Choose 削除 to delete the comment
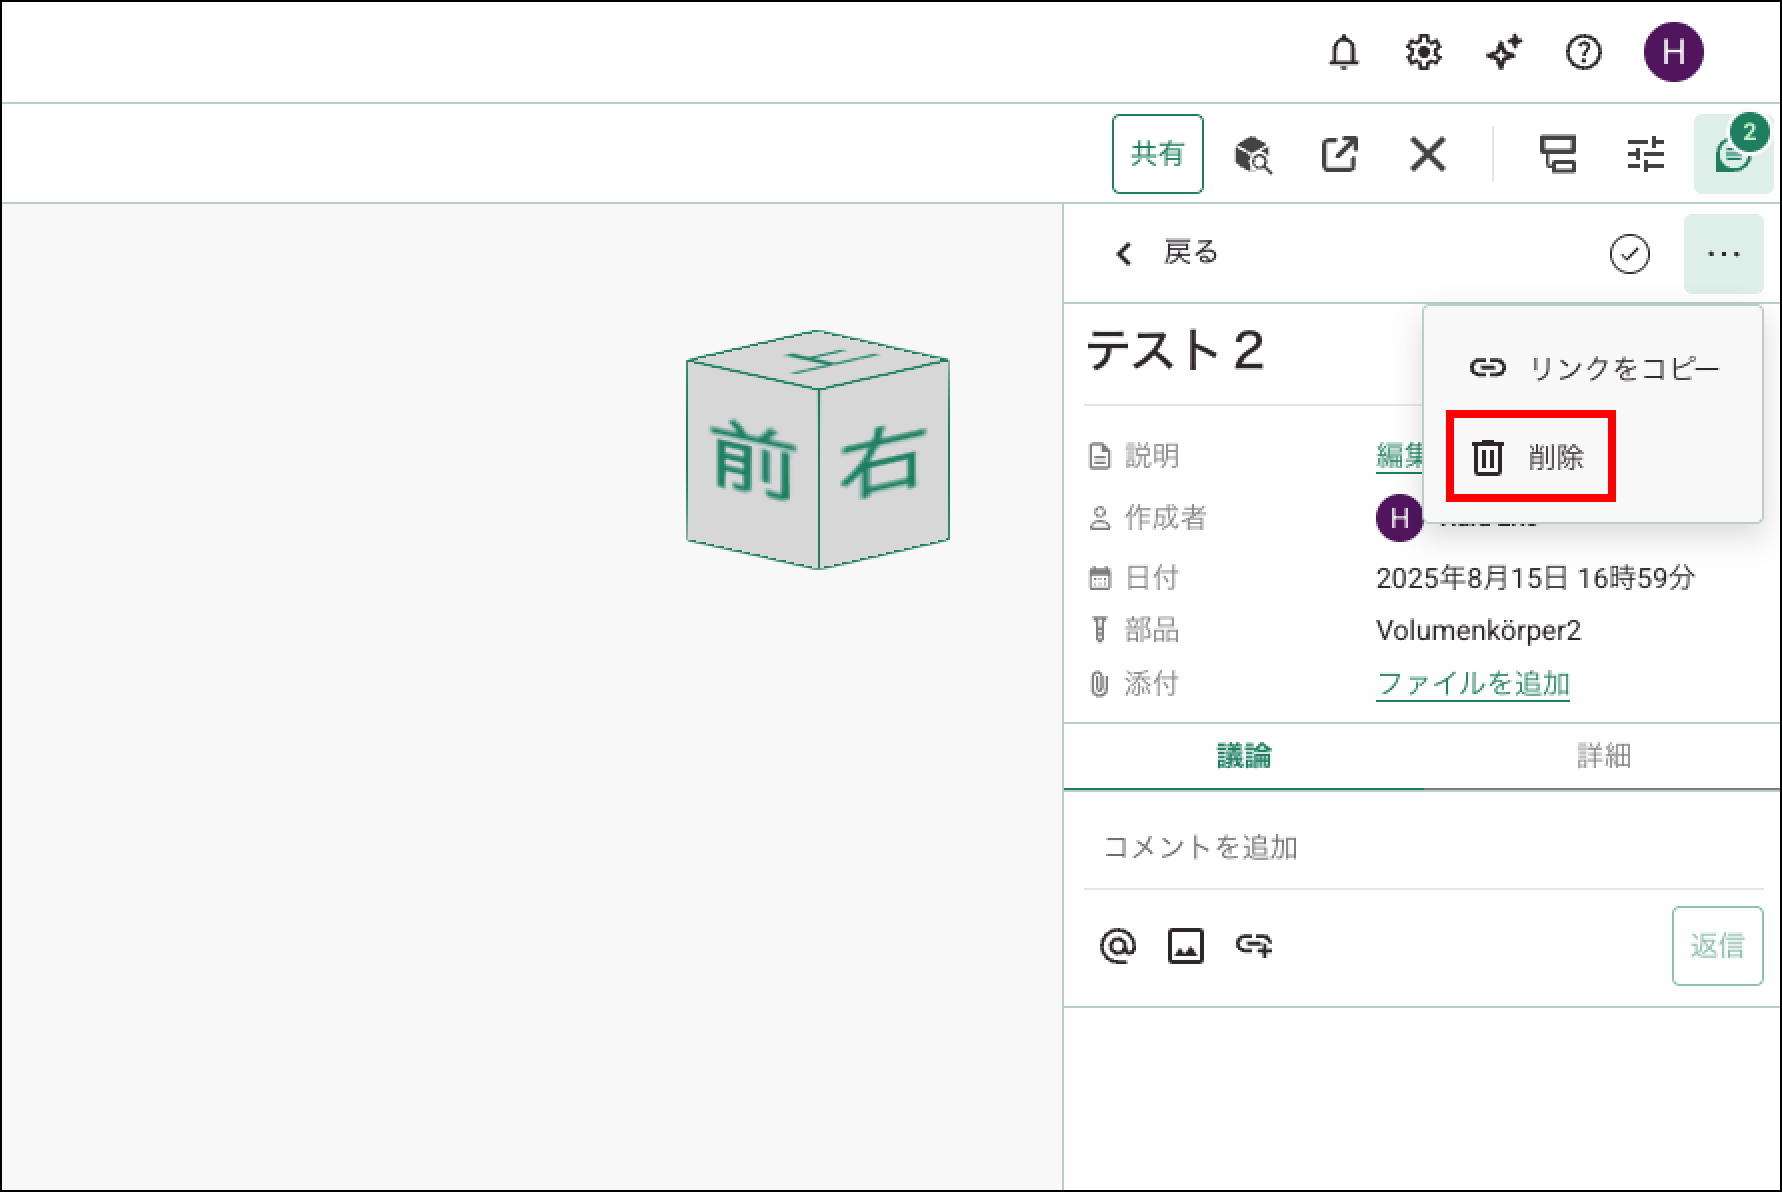 pyautogui.click(x=1530, y=457)
